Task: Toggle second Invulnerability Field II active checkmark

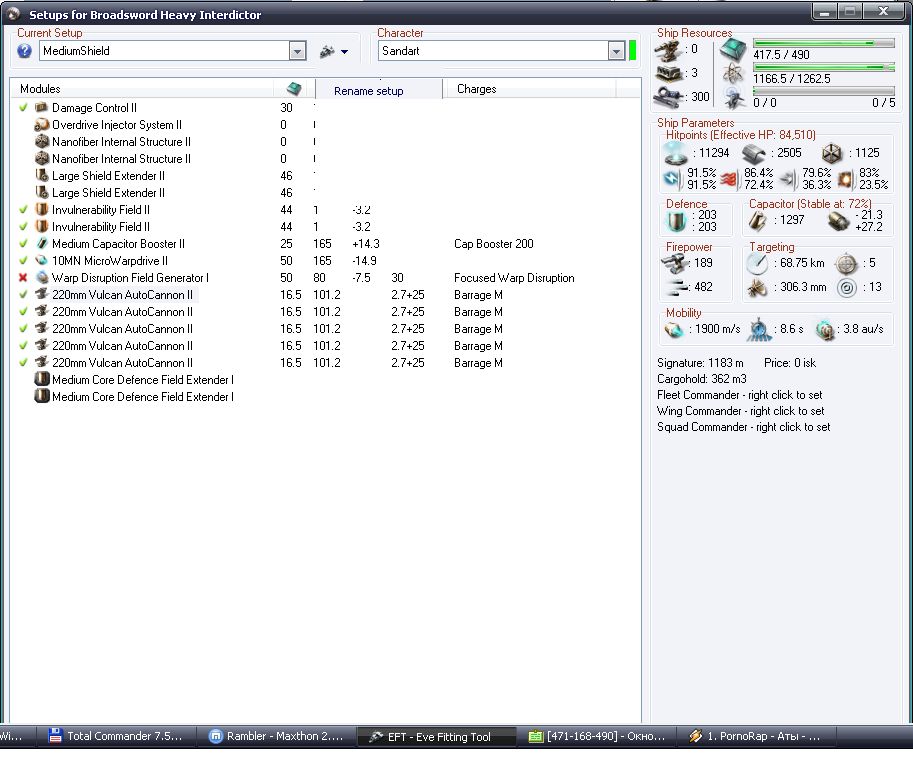Action: pyautogui.click(x=23, y=226)
